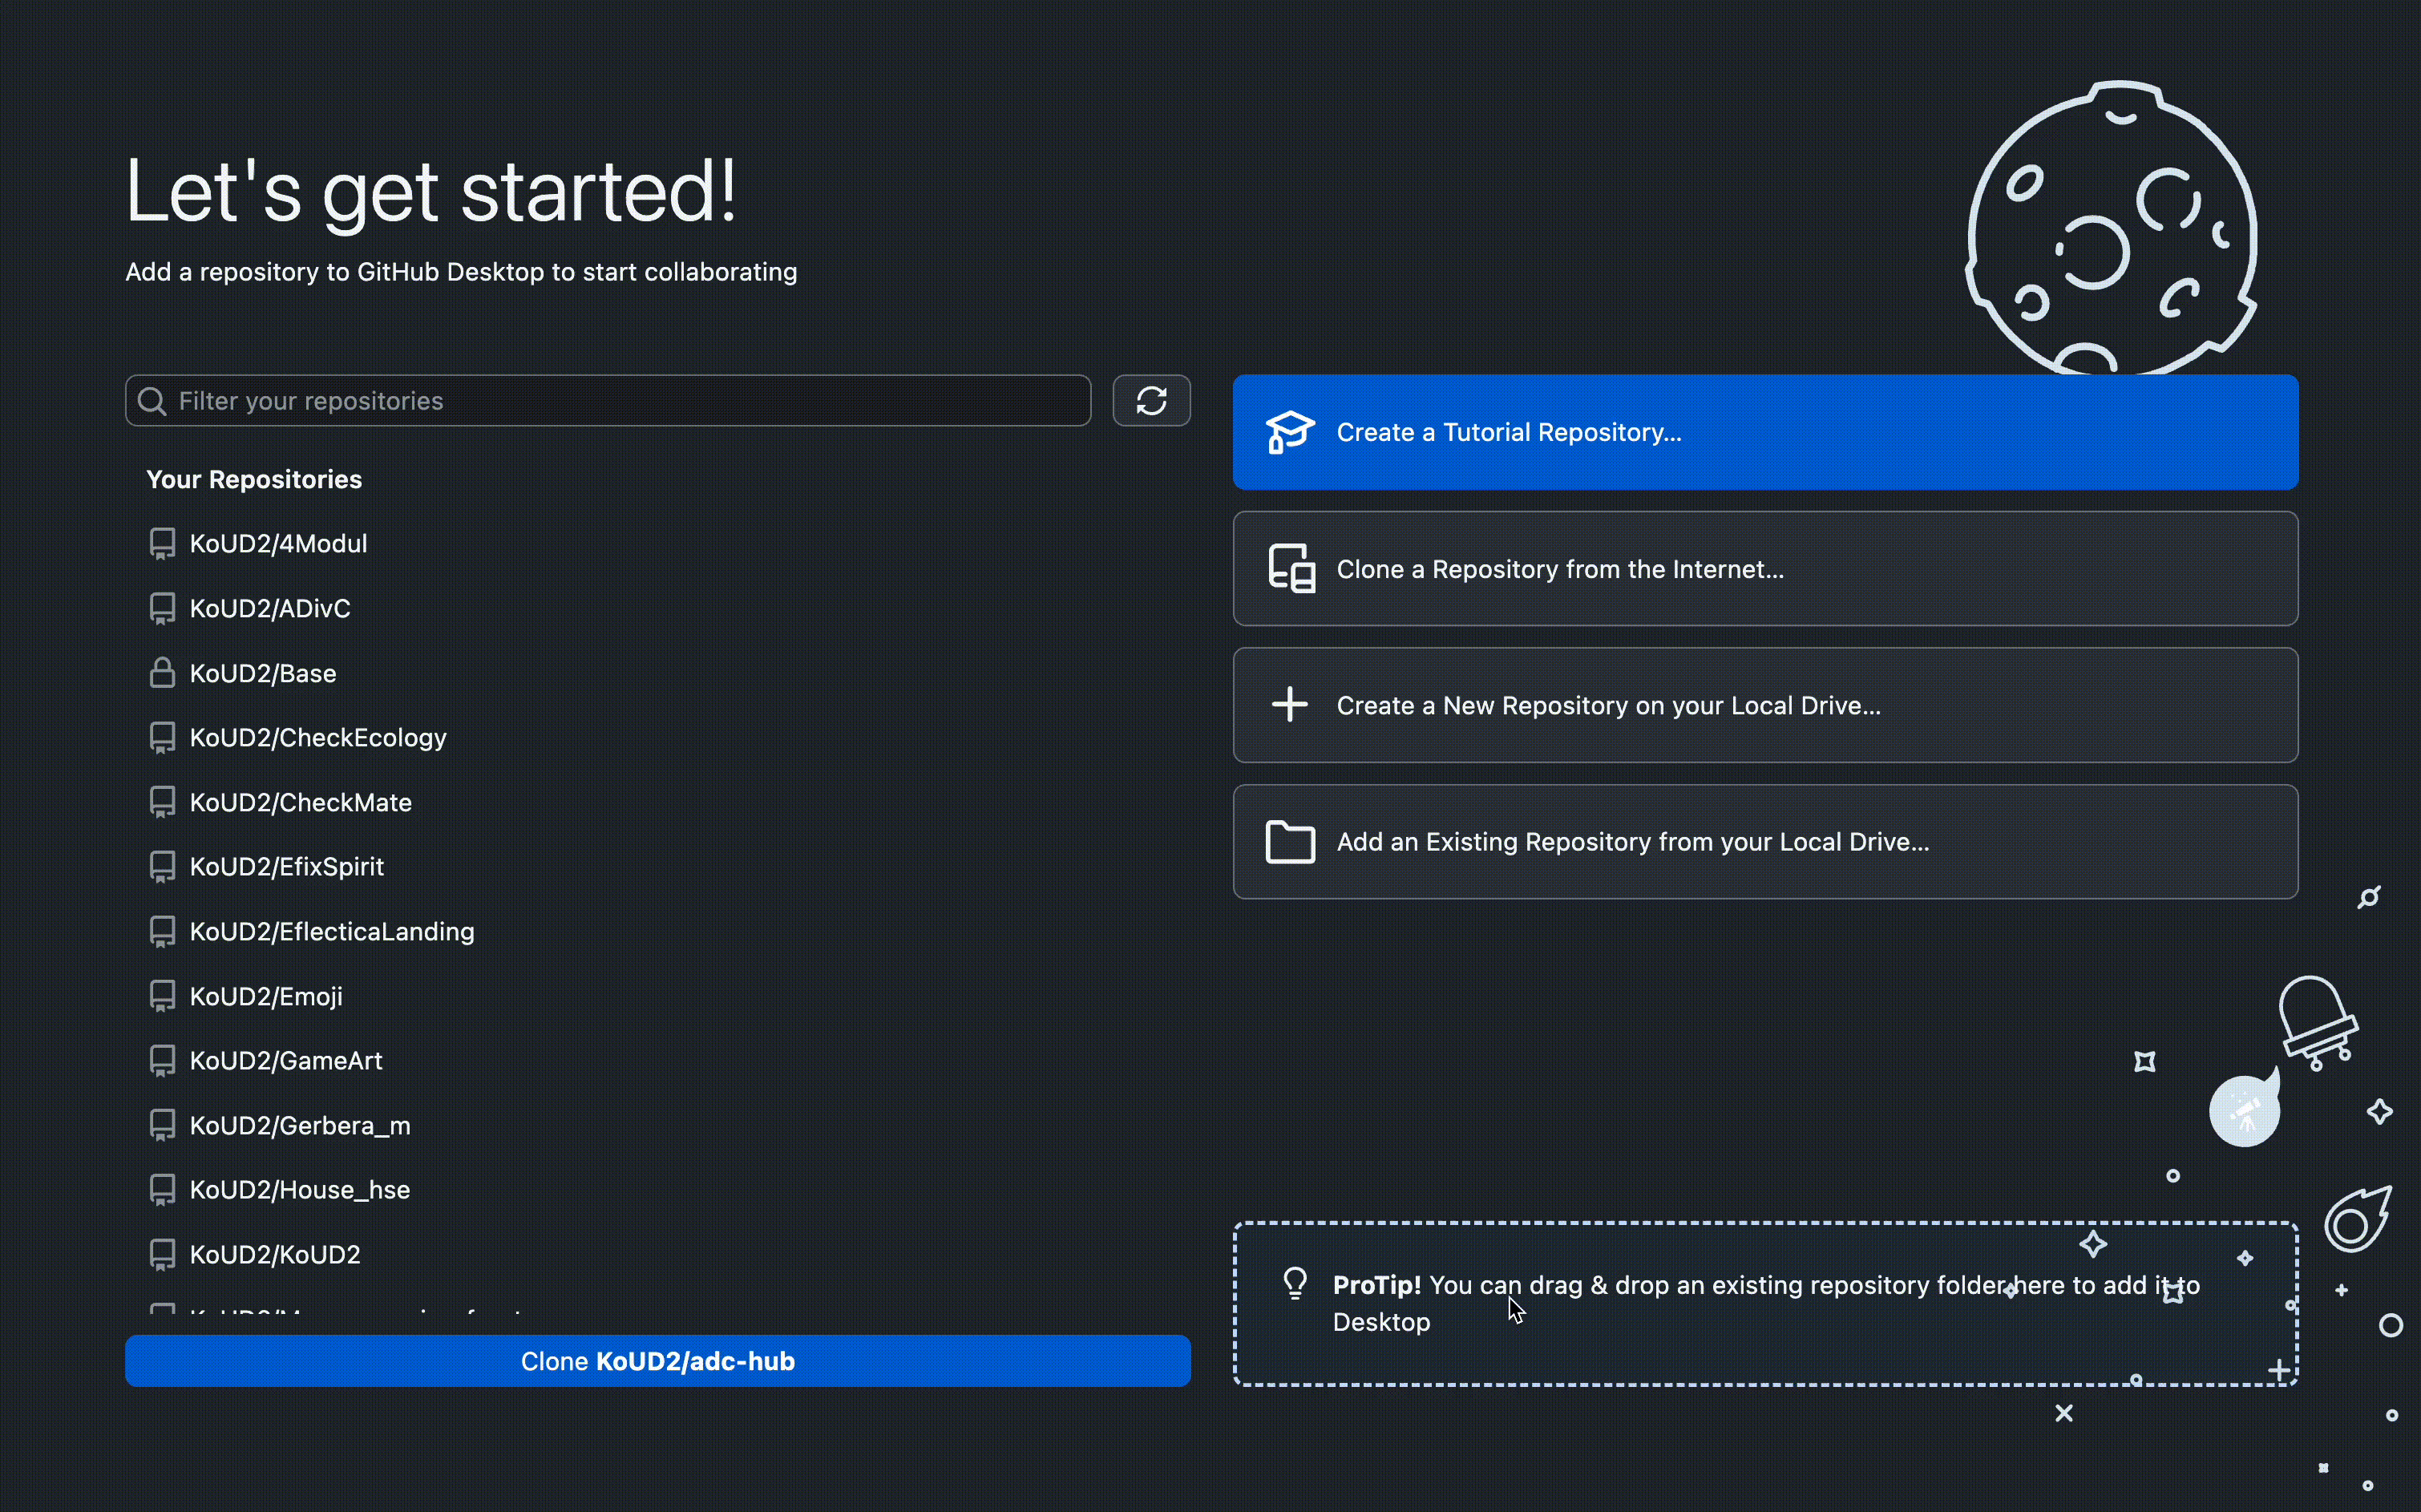Click the Your Repositories group header
This screenshot has height=1512, width=2421.
coord(254,480)
